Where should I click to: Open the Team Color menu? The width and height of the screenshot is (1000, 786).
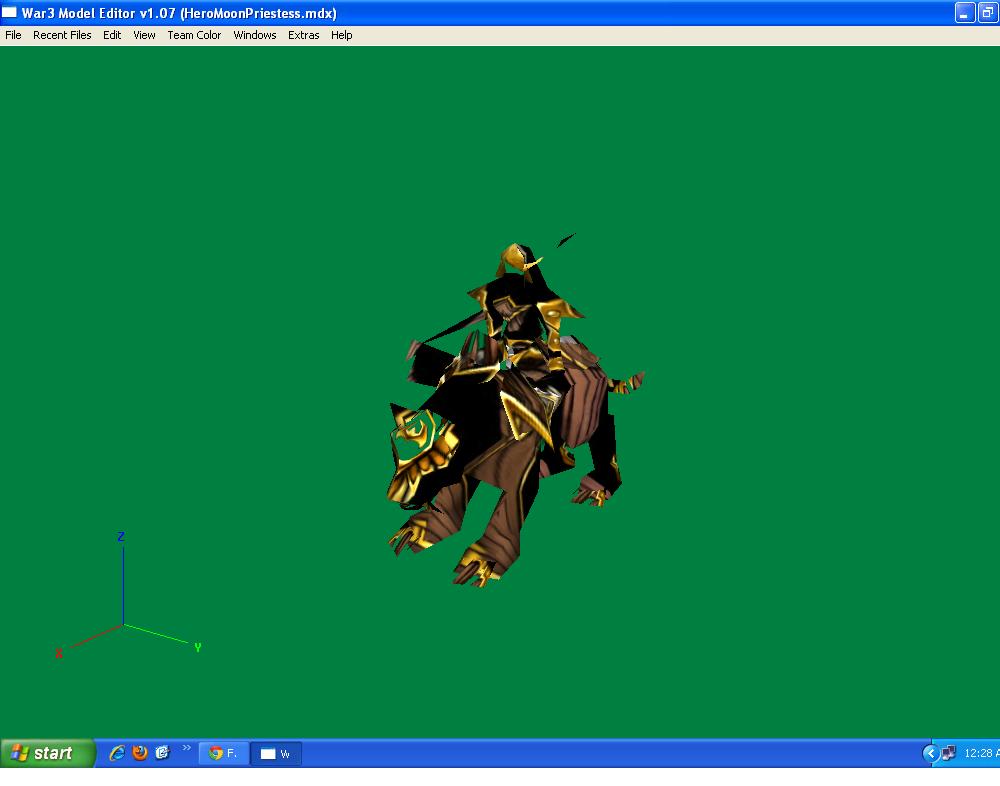tap(194, 35)
